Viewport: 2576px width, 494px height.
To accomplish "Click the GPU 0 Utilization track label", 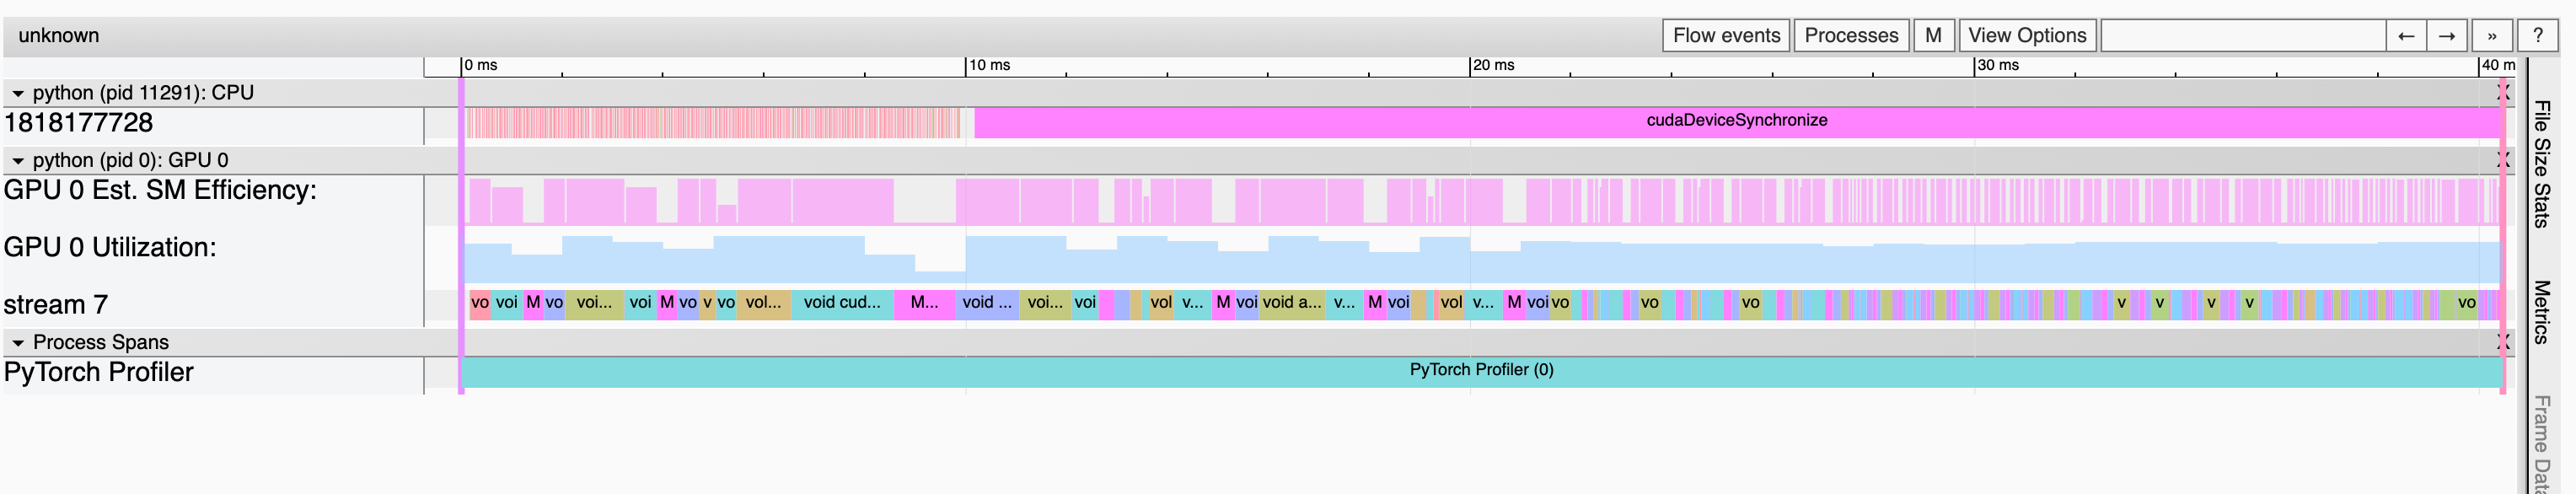I will (110, 248).
